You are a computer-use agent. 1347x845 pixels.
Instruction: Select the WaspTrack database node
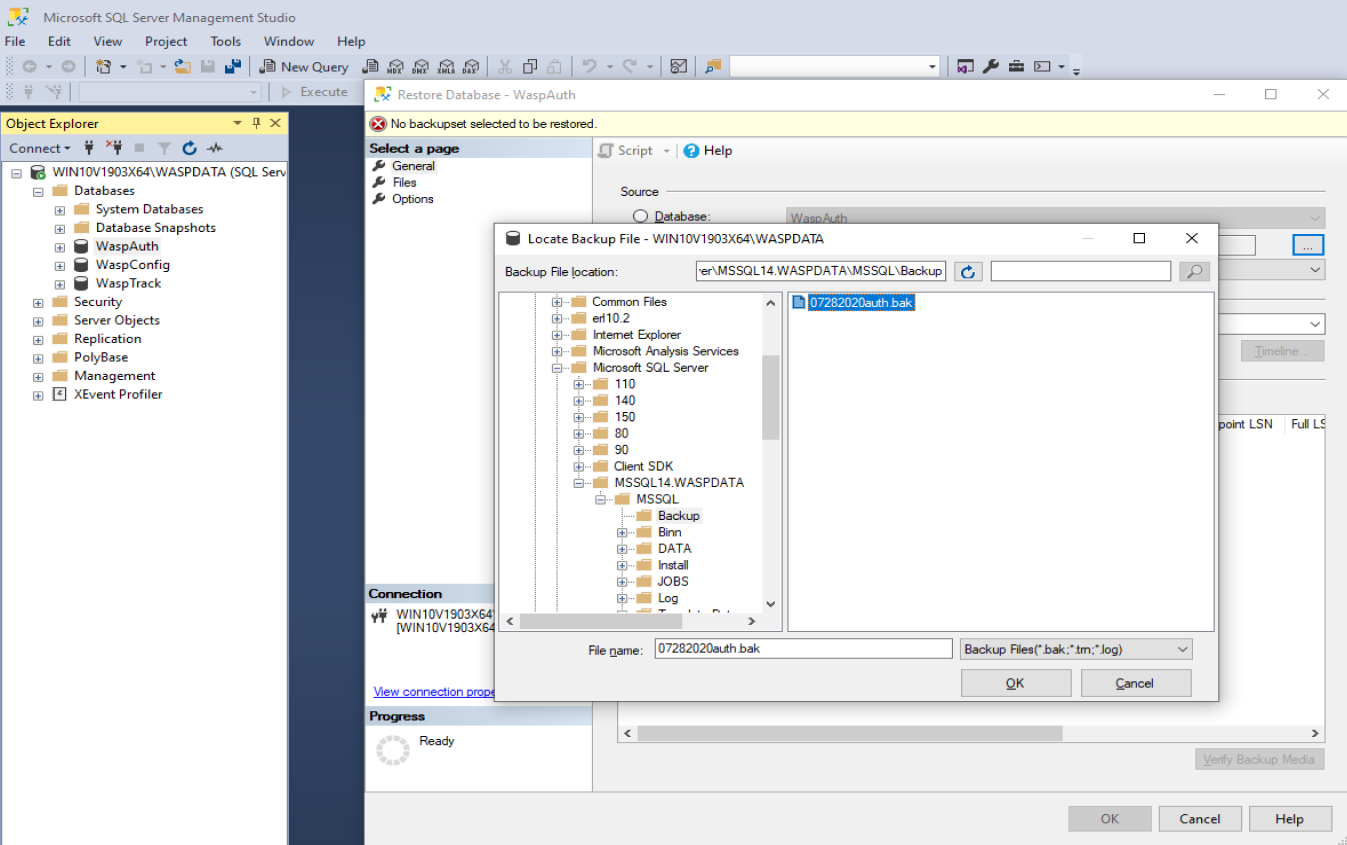tap(128, 283)
